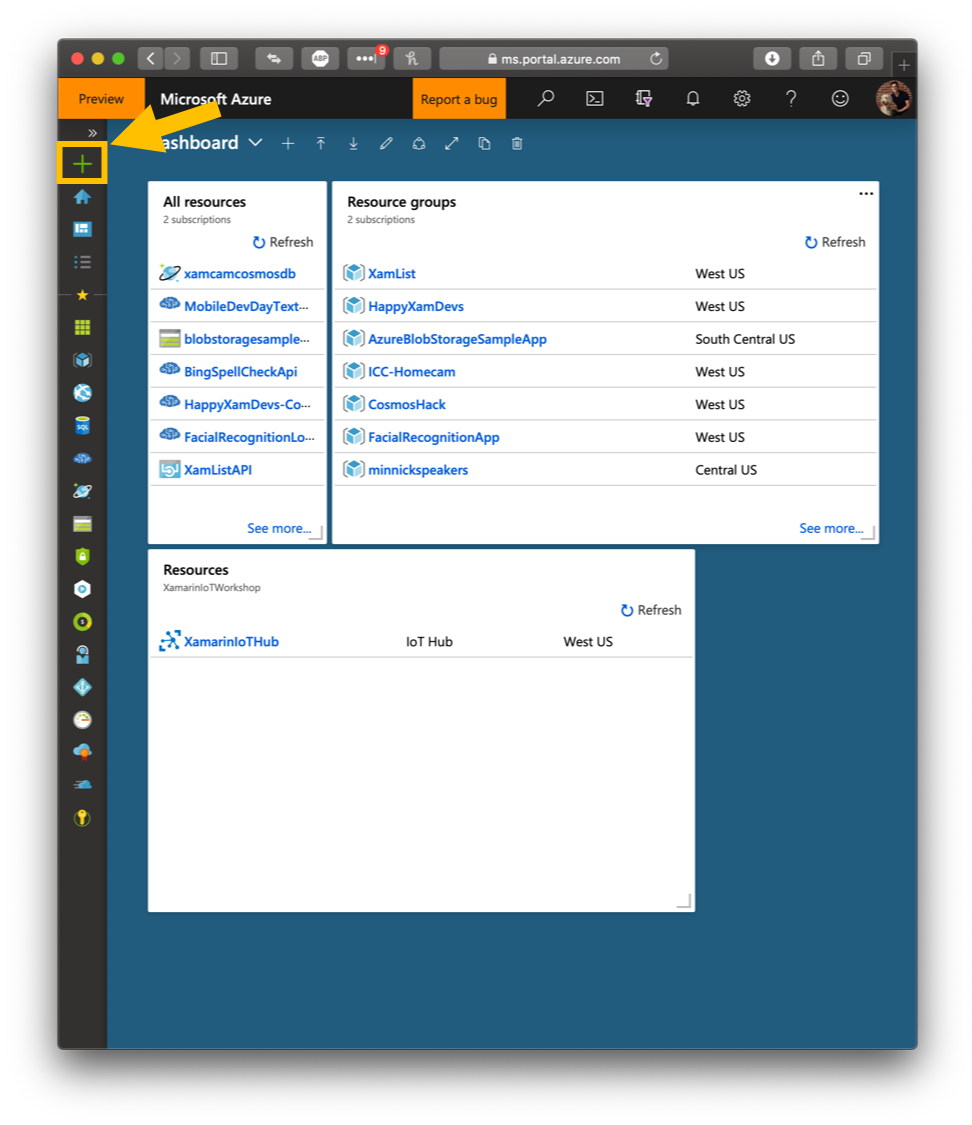Open All resources green grid sidebar icon
Viewport: 972px width, 1125px height.
82,327
